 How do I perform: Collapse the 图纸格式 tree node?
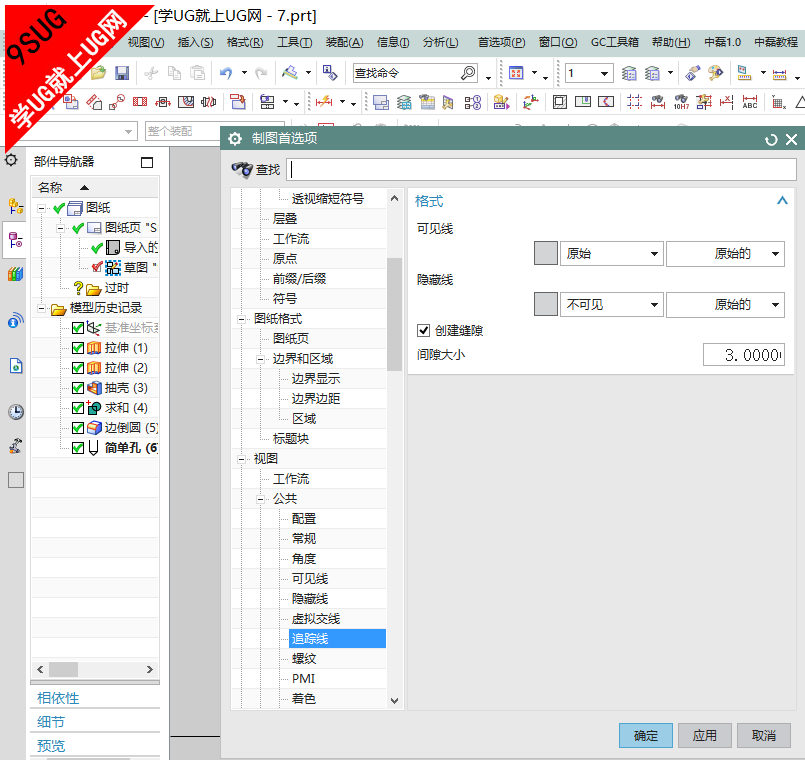click(241, 319)
